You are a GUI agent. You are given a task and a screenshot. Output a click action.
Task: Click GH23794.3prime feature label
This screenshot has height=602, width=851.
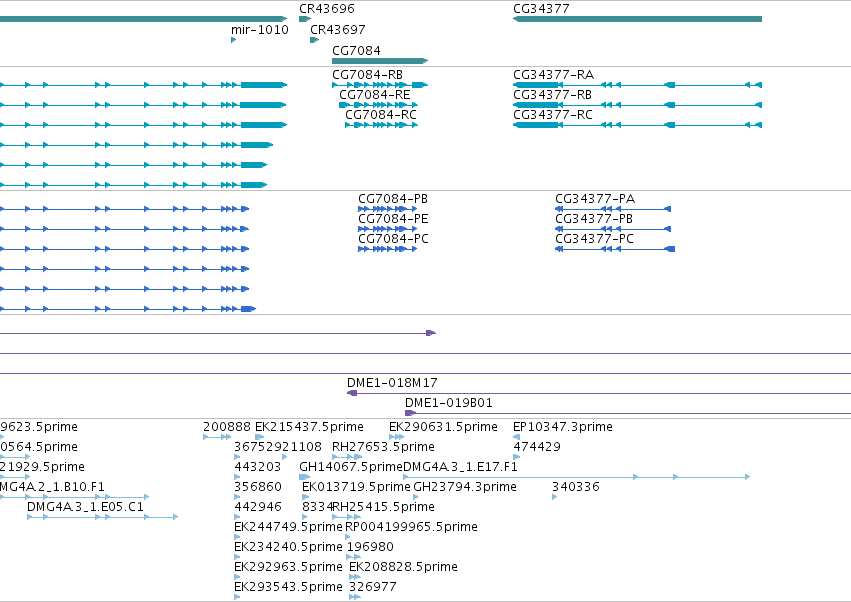pos(465,487)
